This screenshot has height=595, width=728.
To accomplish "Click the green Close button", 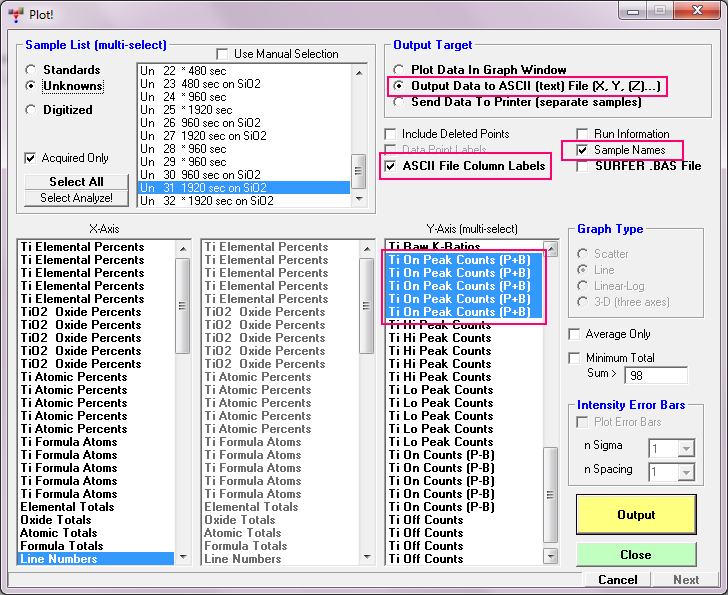I will (636, 555).
